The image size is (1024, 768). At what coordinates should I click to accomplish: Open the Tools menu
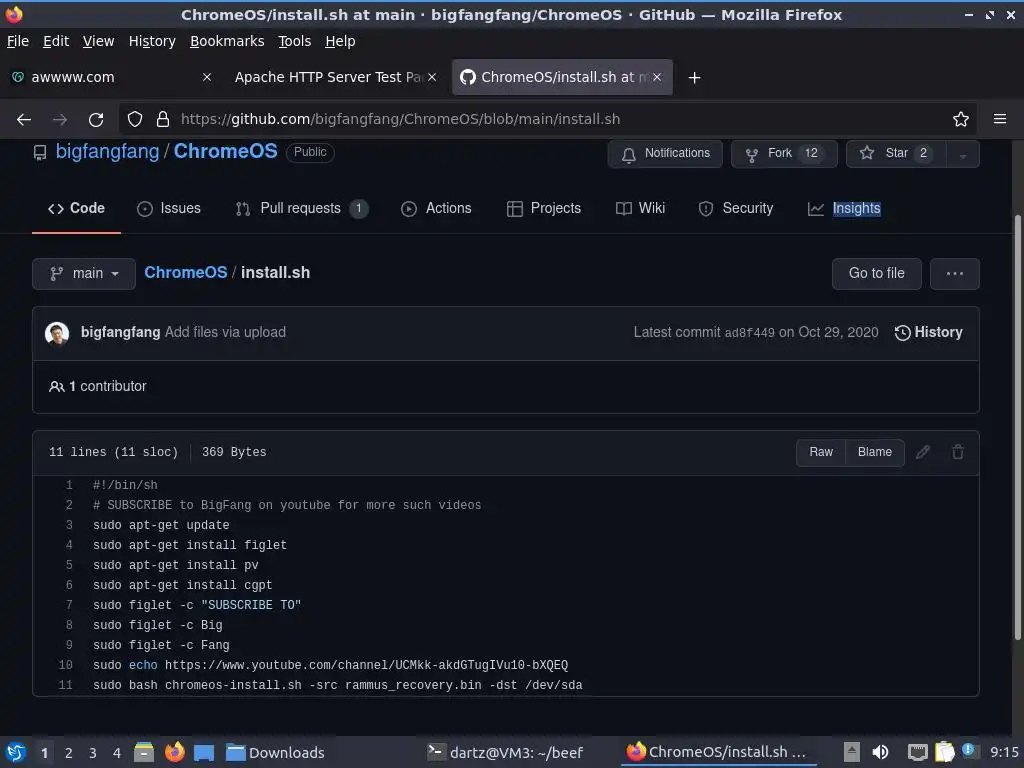click(295, 41)
